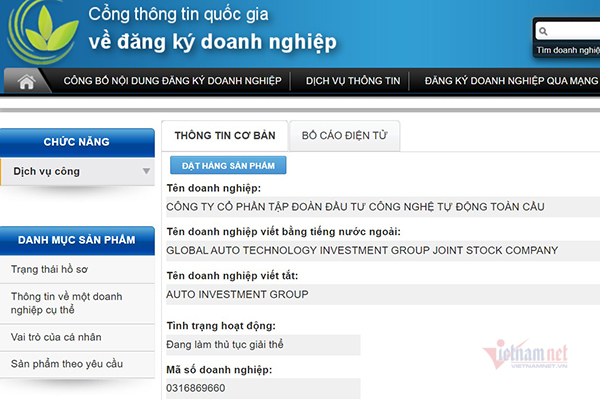600x400 pixels.
Task: Switch to the Thông tin cơ bản tab
Action: pyautogui.click(x=222, y=135)
